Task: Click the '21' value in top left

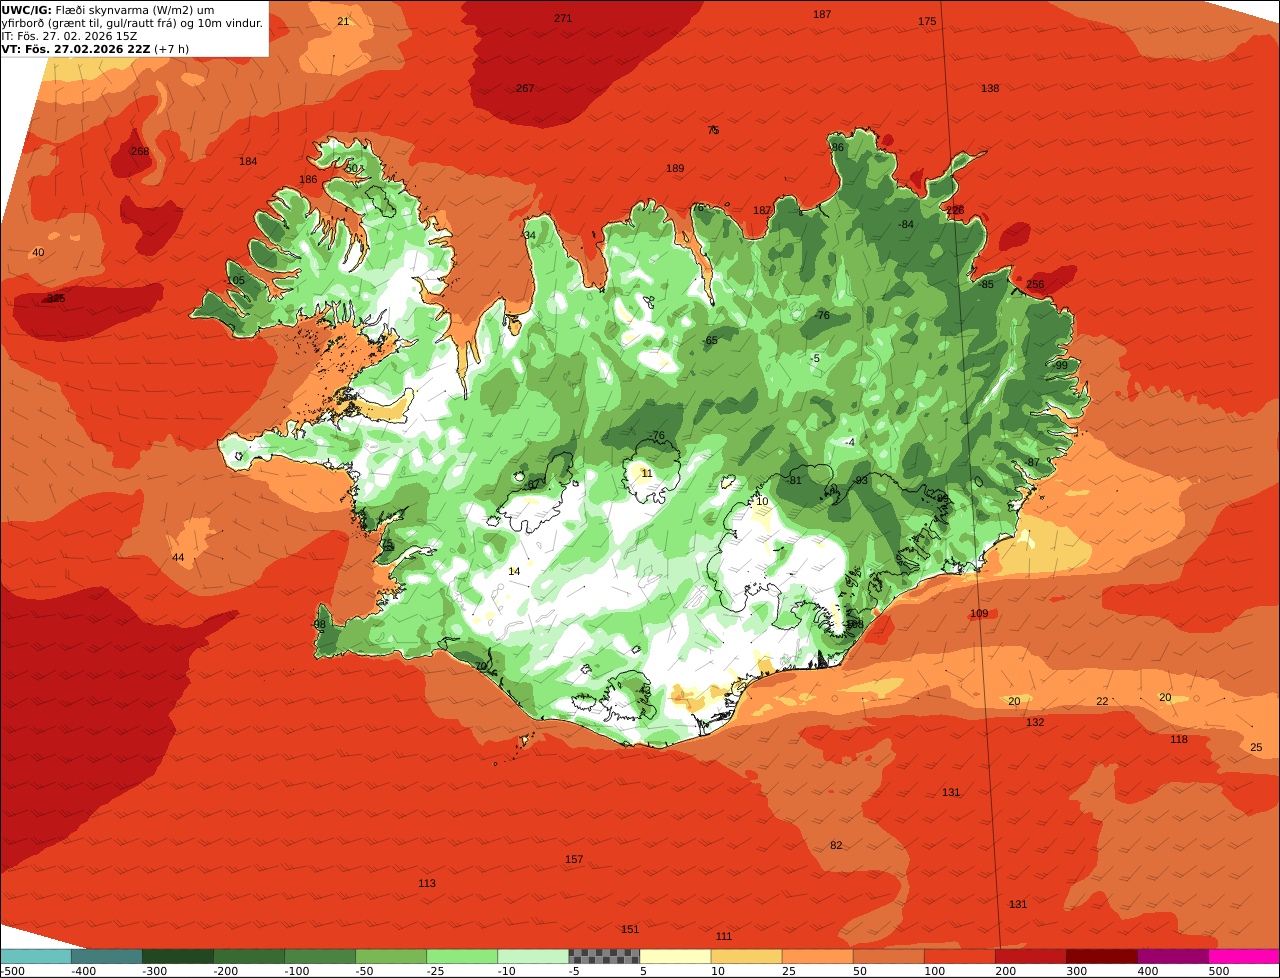Action: coord(344,21)
